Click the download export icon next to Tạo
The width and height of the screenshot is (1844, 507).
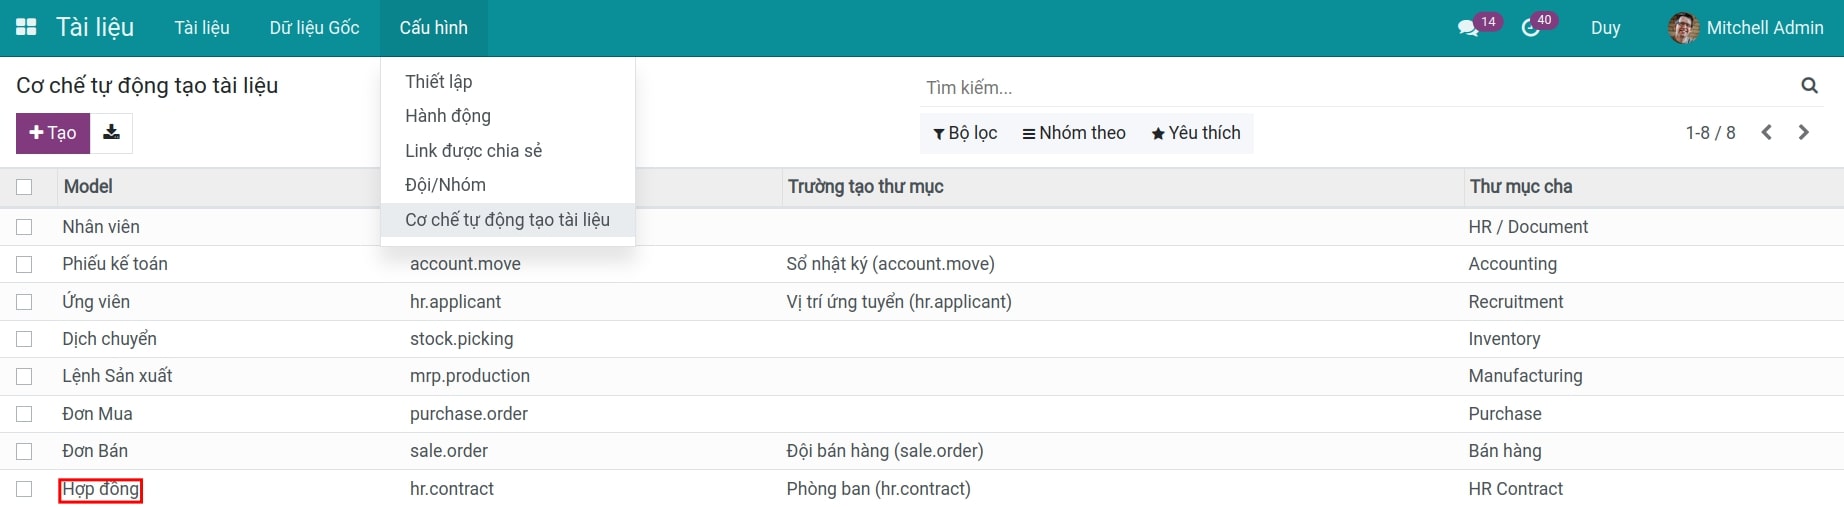tap(112, 133)
